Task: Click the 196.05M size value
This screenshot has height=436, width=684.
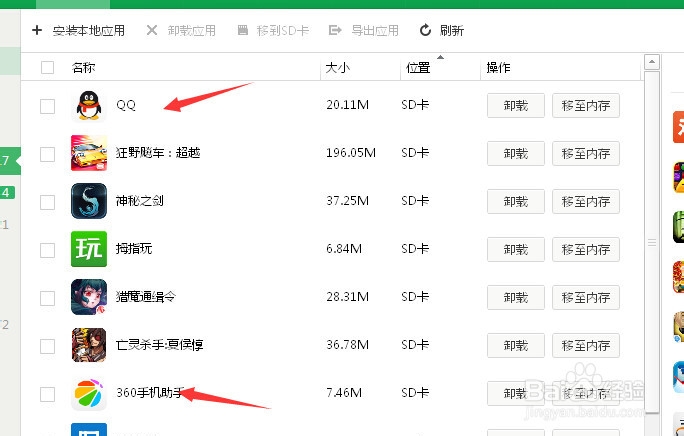Action: click(351, 153)
